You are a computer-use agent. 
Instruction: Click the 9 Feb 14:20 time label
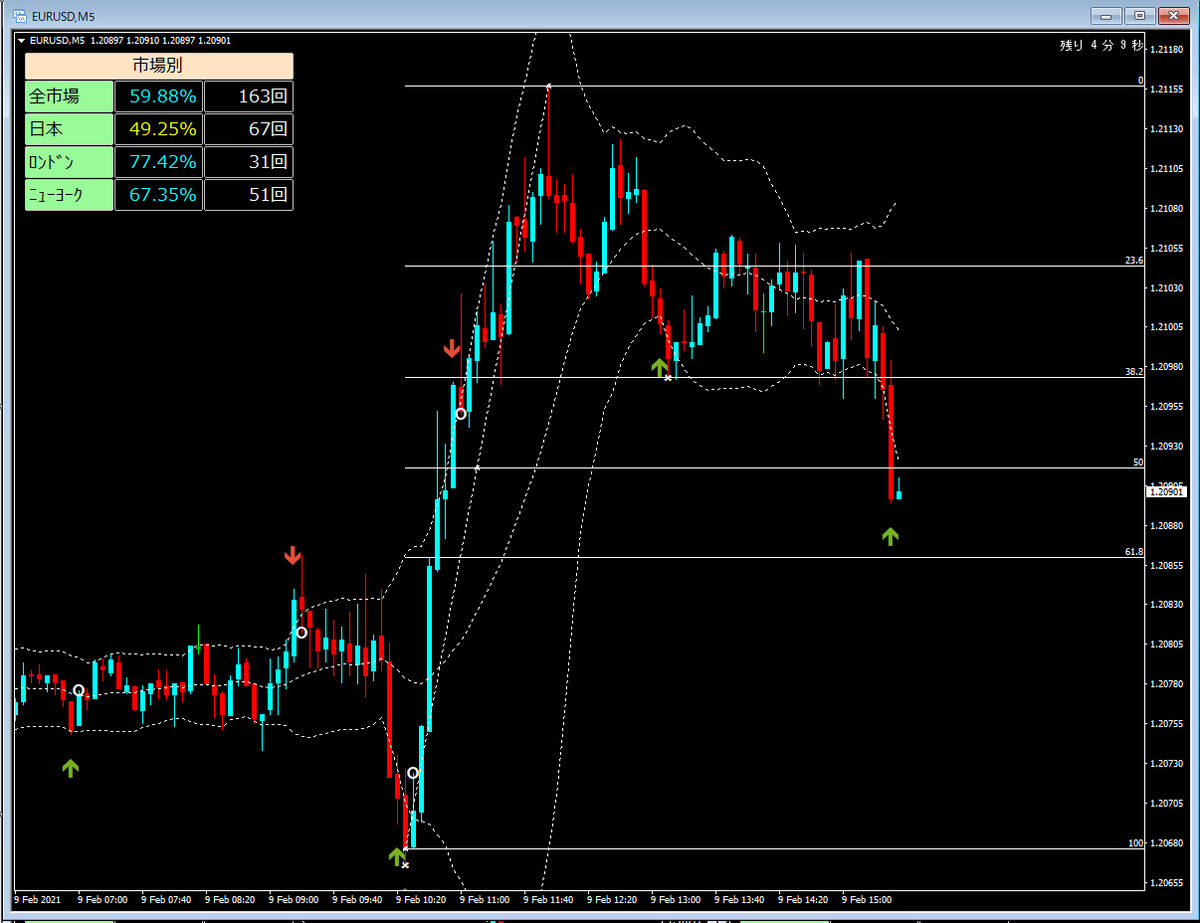[804, 899]
